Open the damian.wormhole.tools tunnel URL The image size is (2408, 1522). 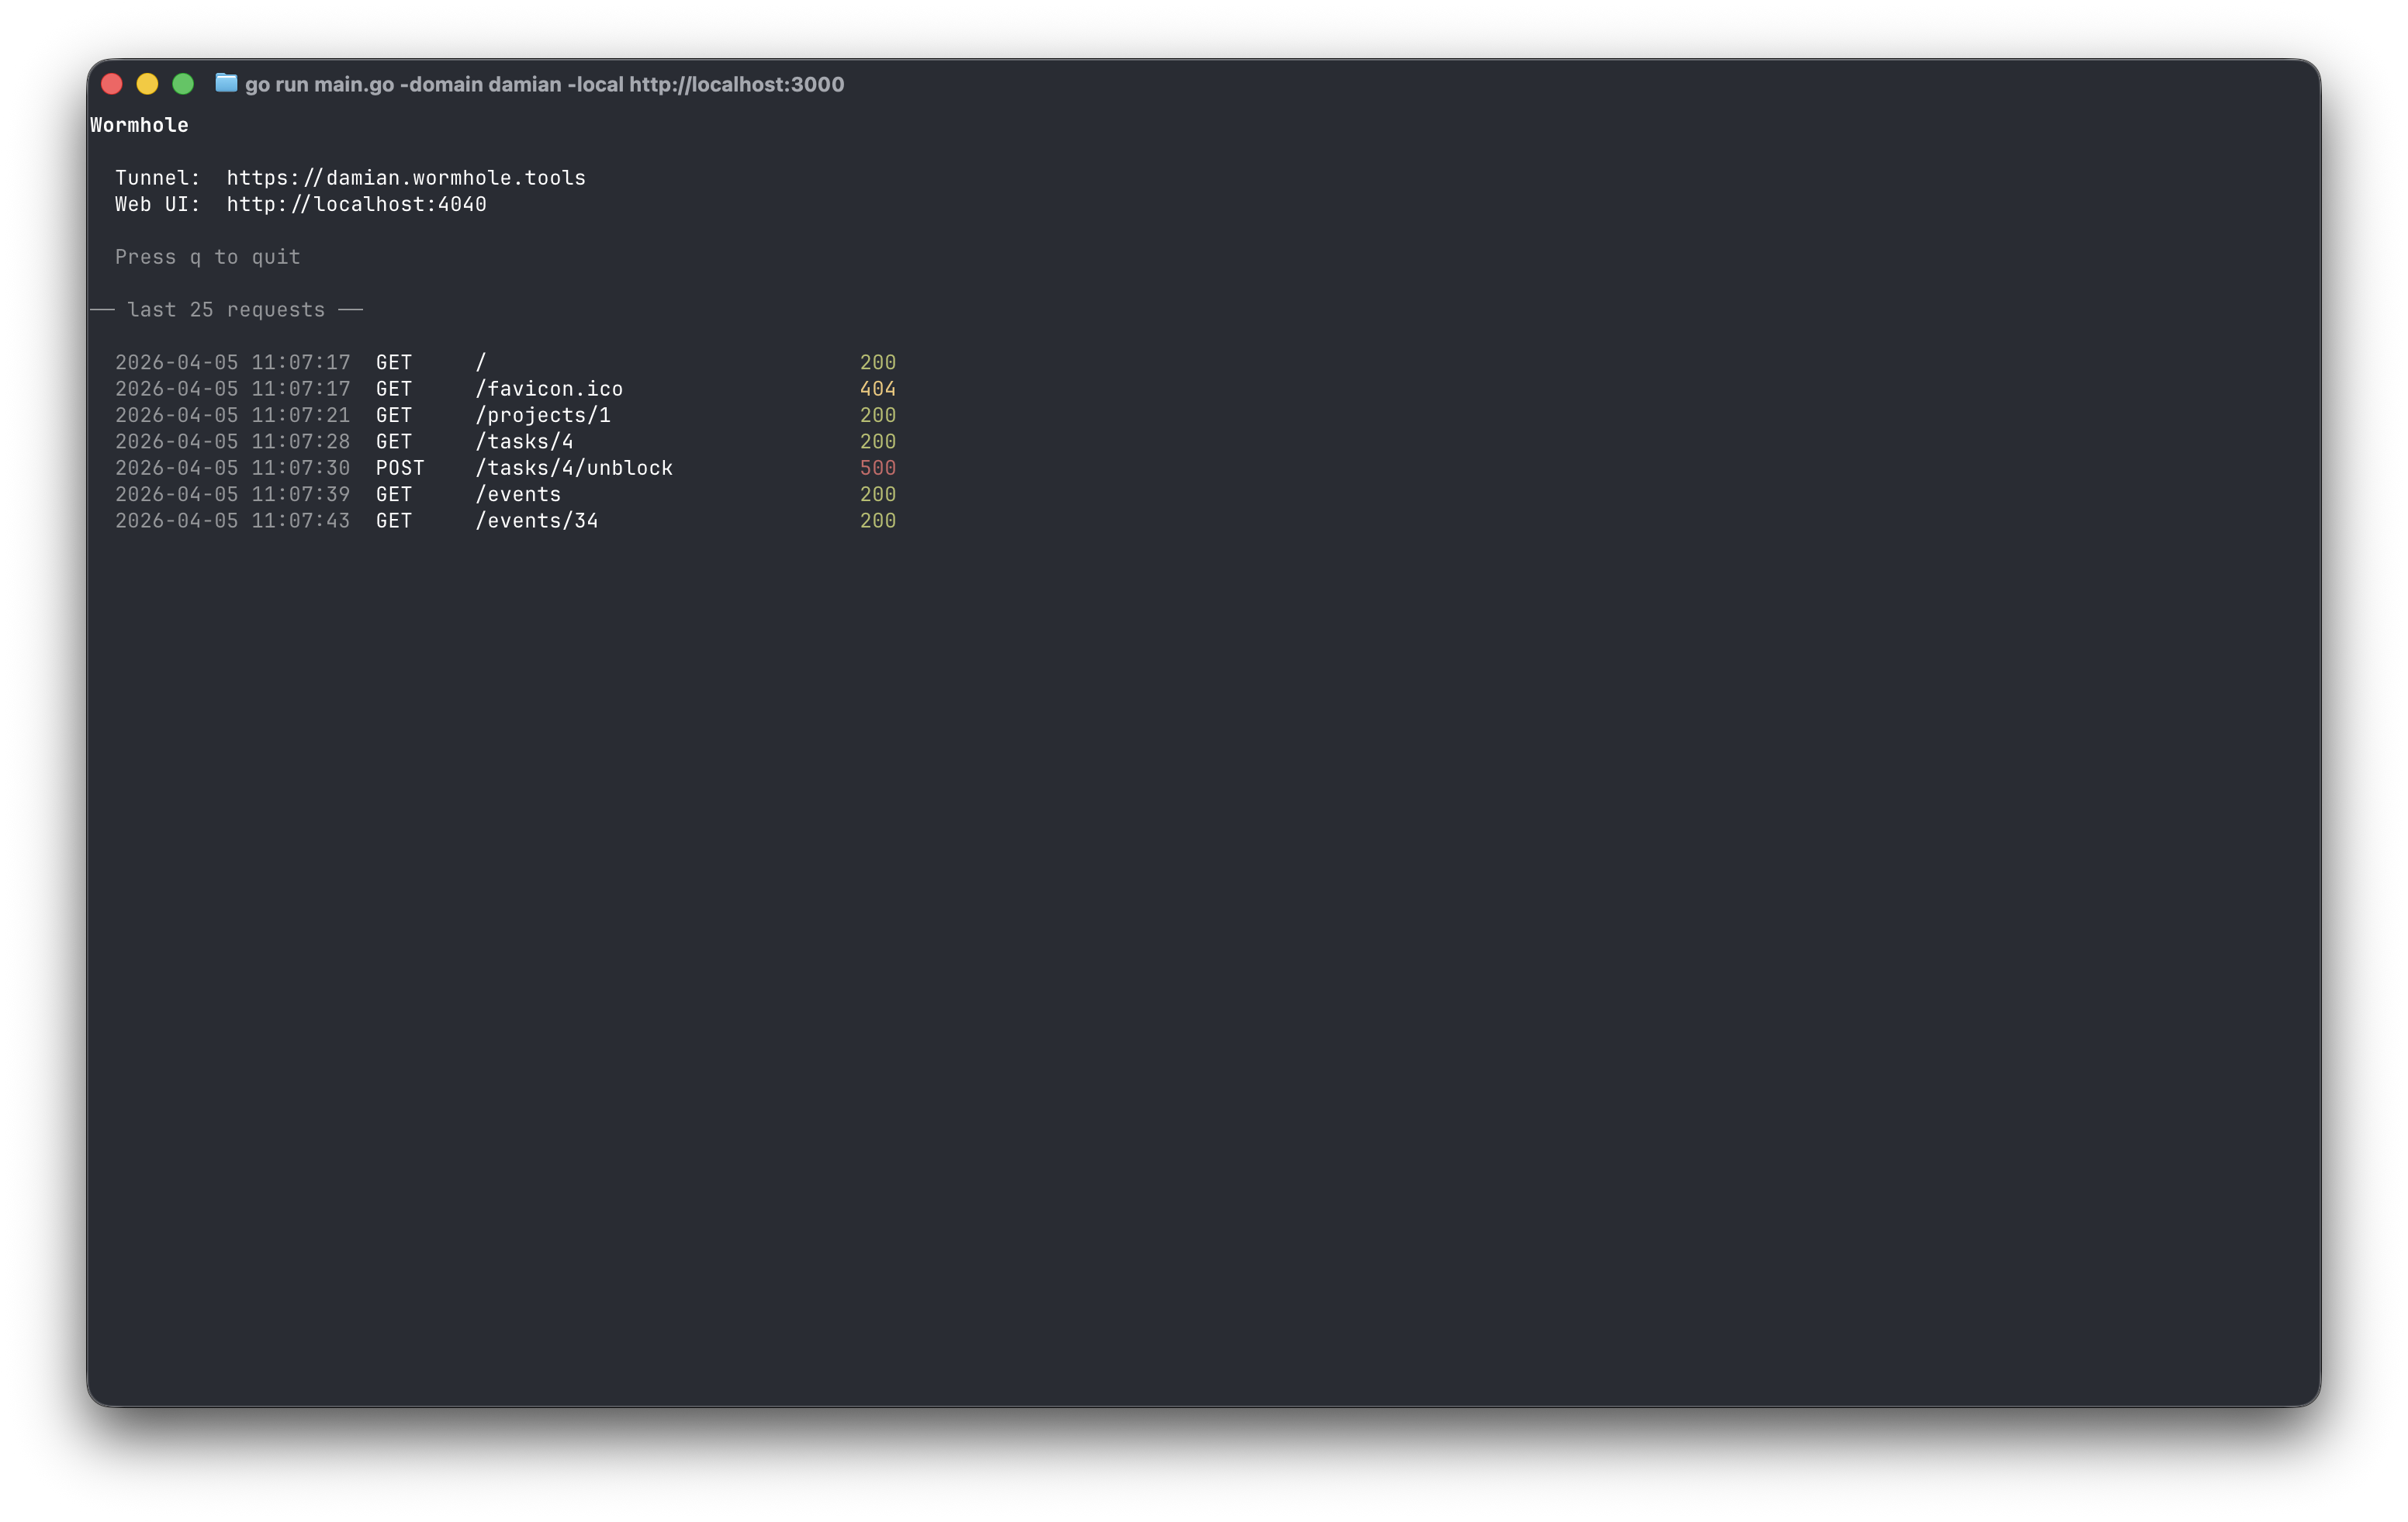405,178
